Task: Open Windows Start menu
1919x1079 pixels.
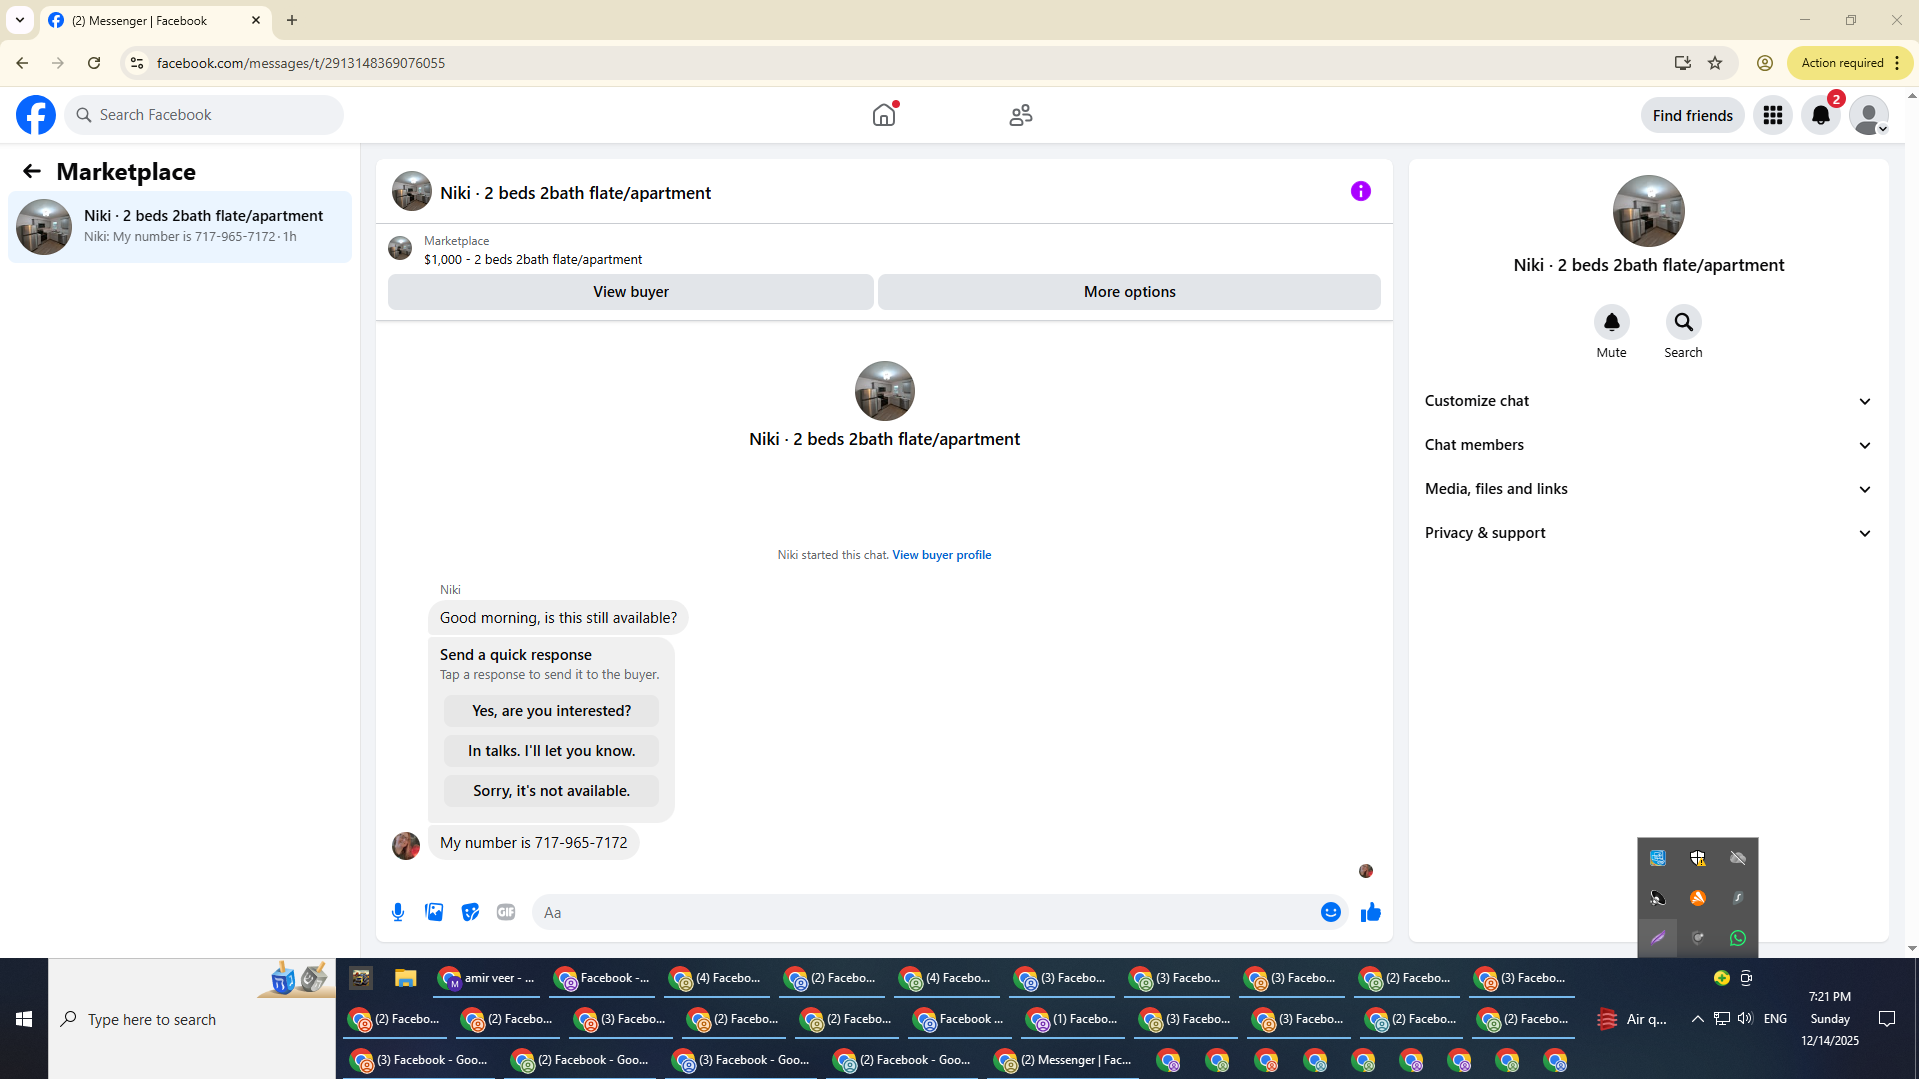Action: click(x=24, y=1019)
